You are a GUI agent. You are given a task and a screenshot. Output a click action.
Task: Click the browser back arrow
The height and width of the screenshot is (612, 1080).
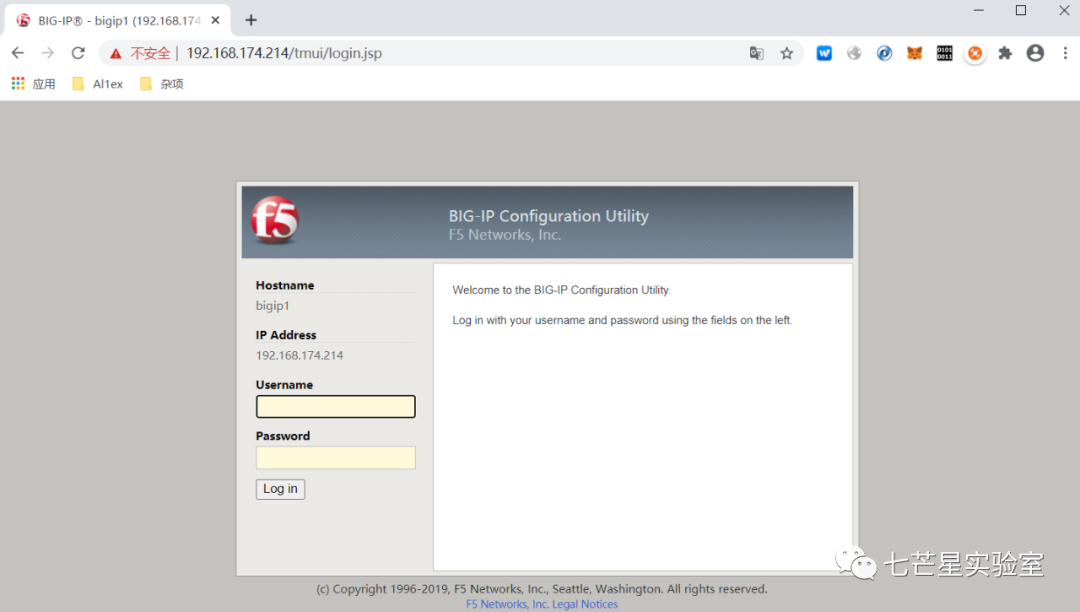[18, 53]
